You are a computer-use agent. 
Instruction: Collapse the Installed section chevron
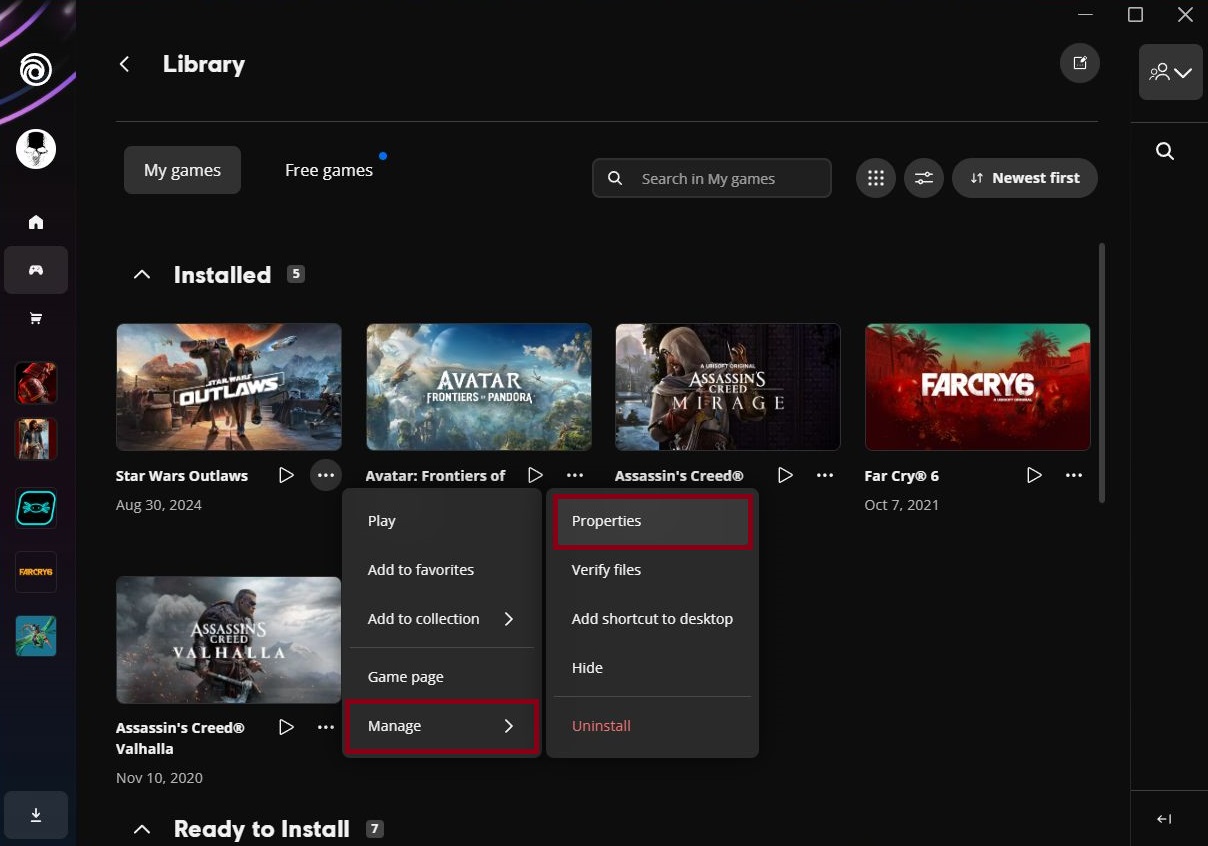click(142, 274)
